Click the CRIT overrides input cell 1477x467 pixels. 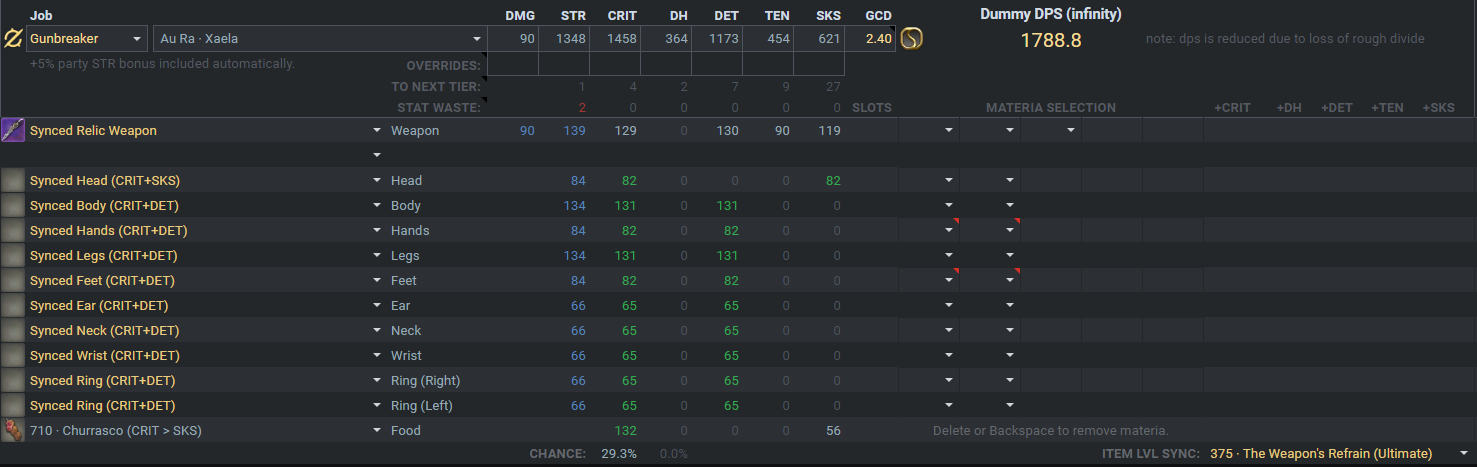615,65
